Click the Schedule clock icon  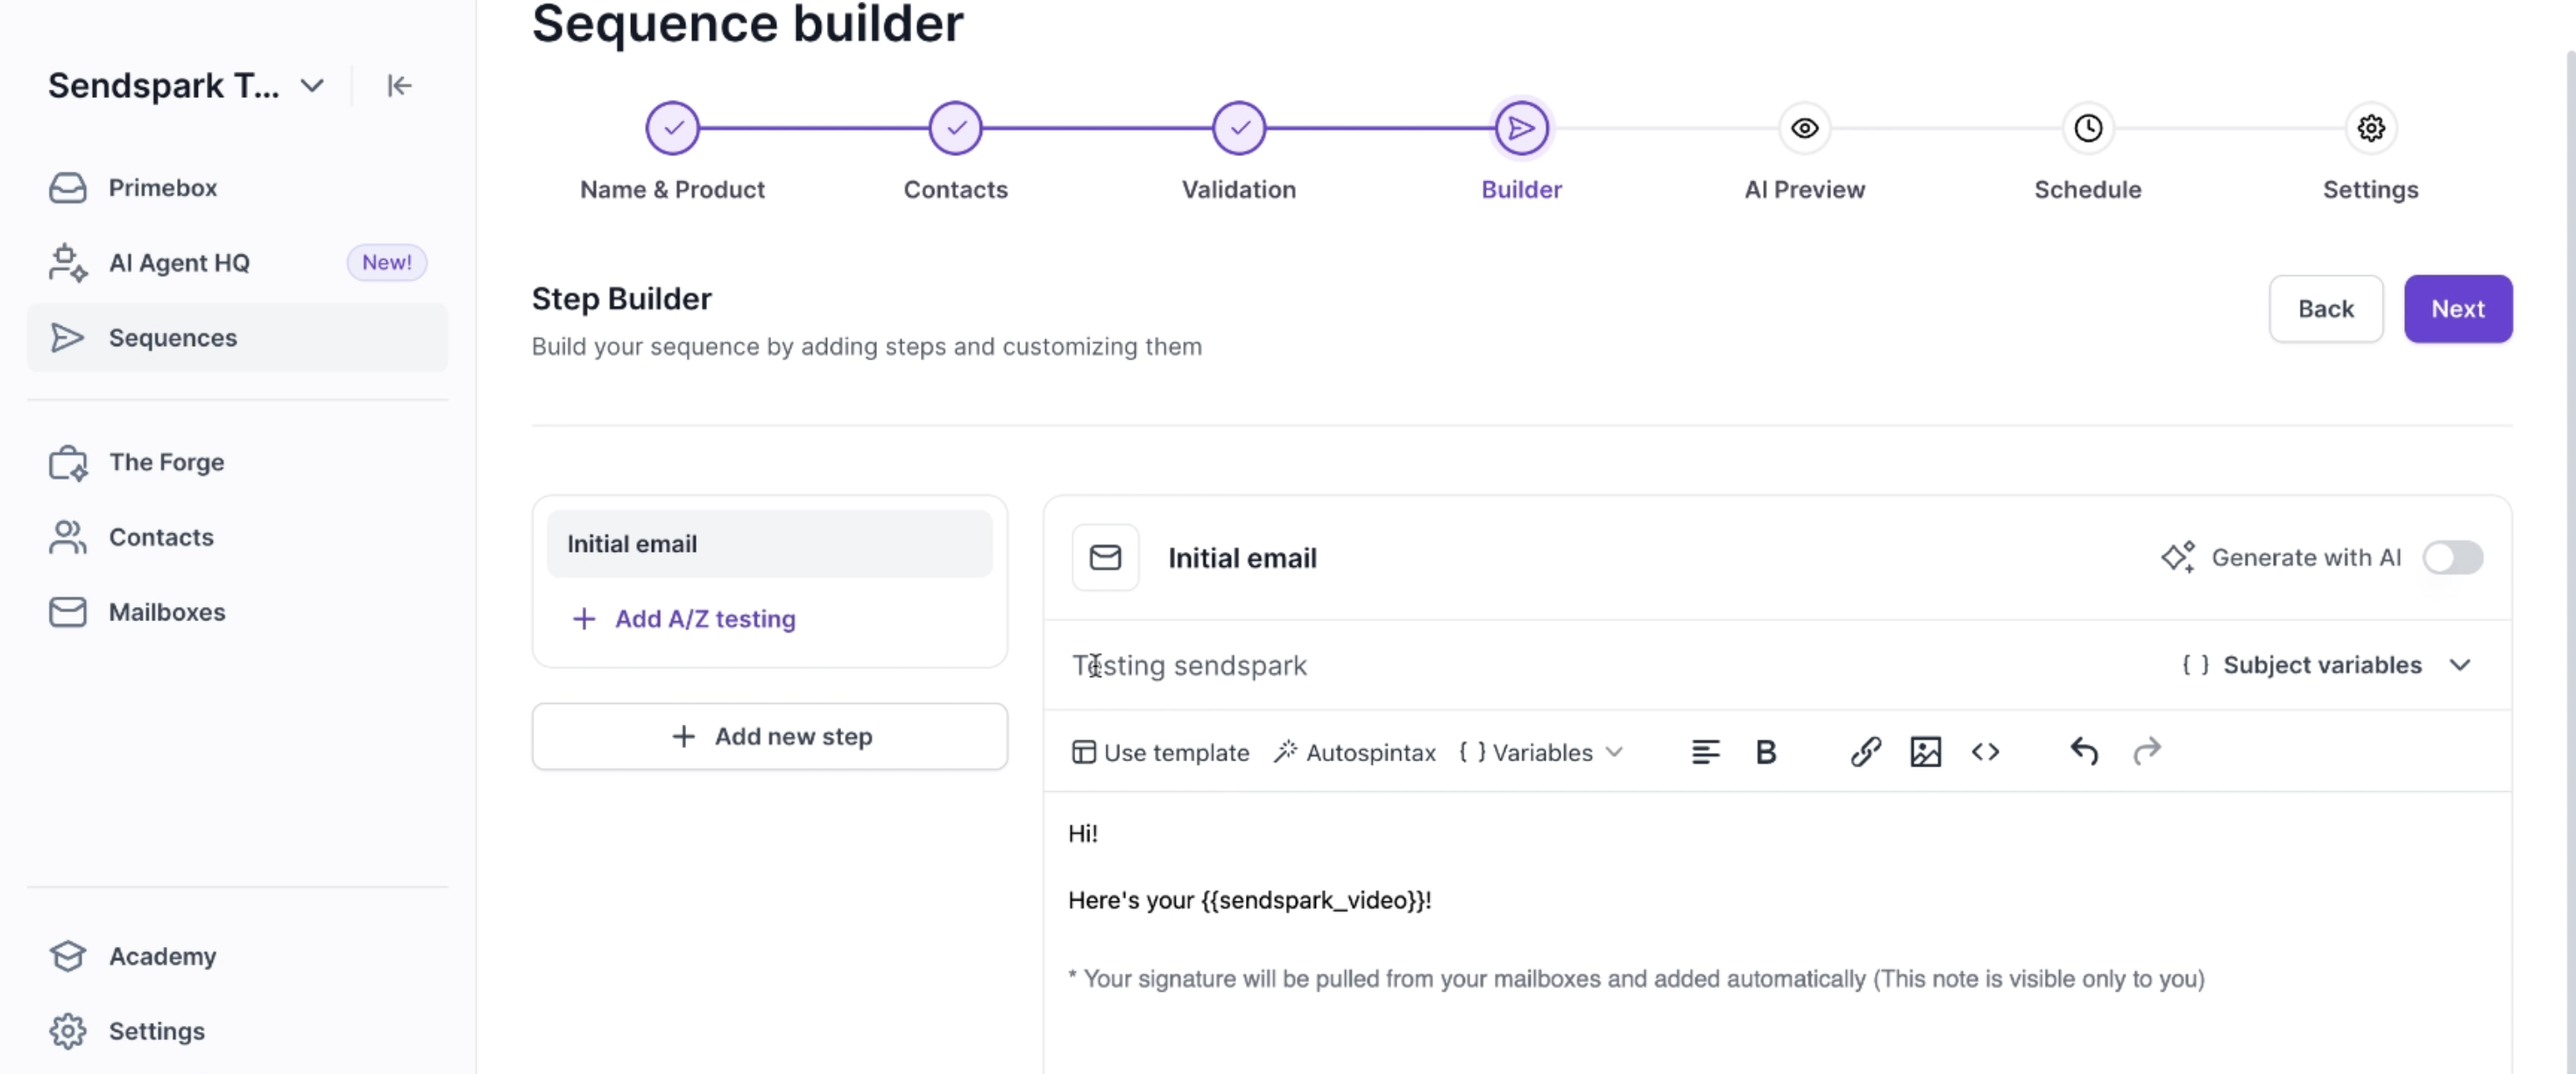[x=2088, y=128]
